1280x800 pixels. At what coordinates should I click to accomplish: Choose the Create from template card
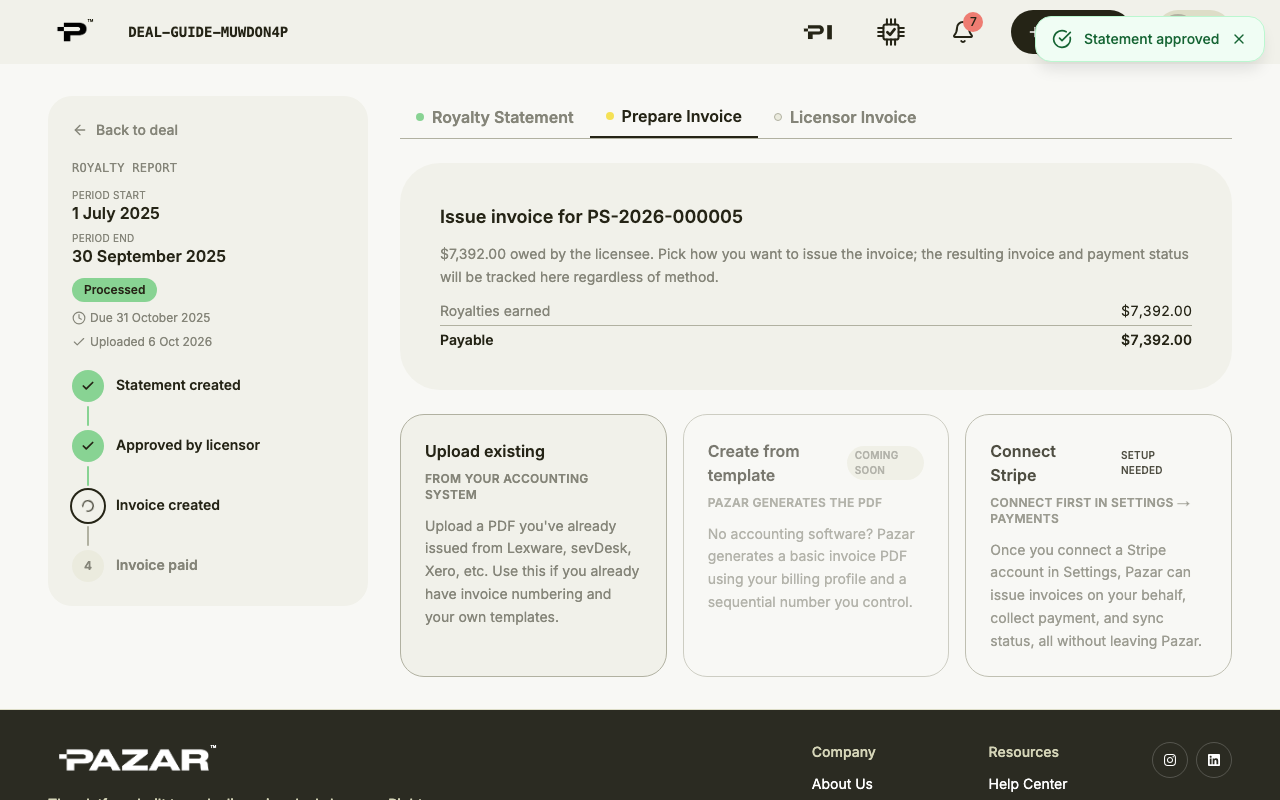click(x=816, y=545)
